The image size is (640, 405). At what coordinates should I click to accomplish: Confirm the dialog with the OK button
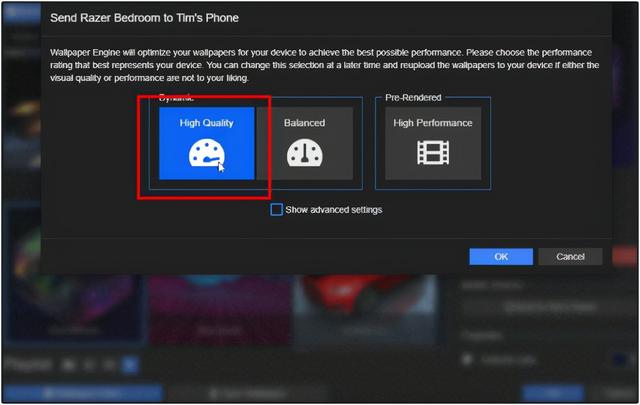click(x=501, y=256)
